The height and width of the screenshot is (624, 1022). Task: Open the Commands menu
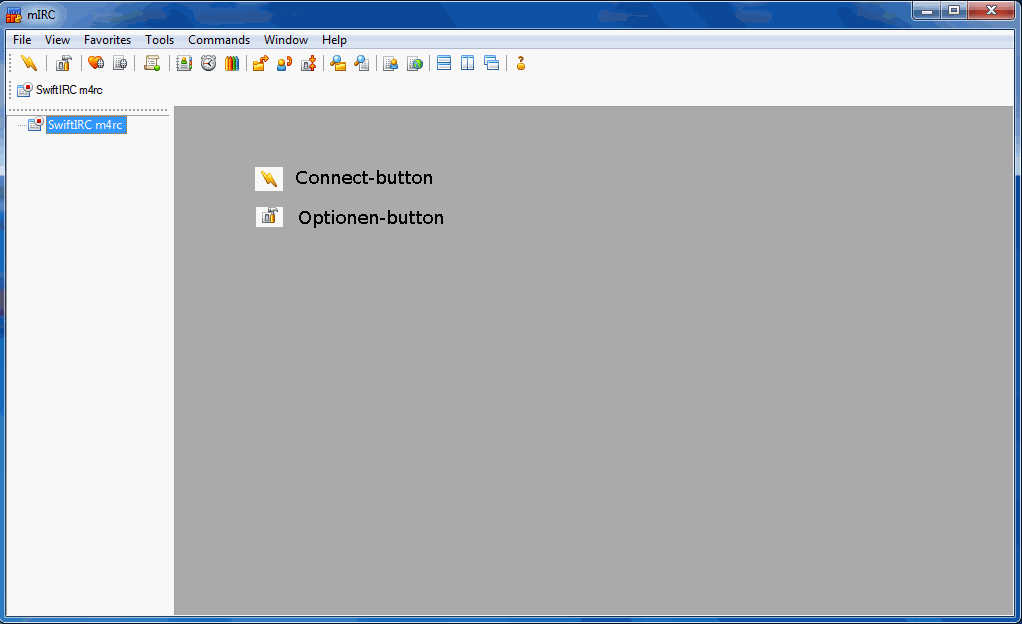pos(219,40)
